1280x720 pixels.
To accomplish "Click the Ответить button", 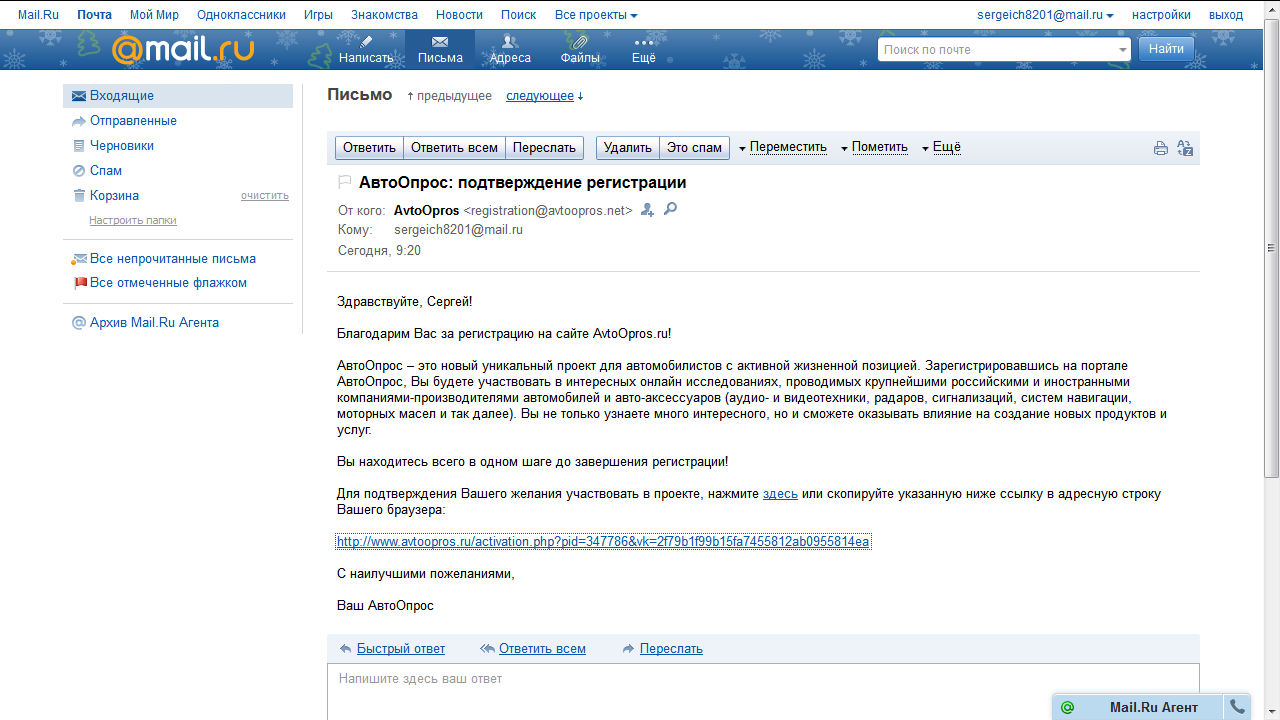I will pos(369,148).
